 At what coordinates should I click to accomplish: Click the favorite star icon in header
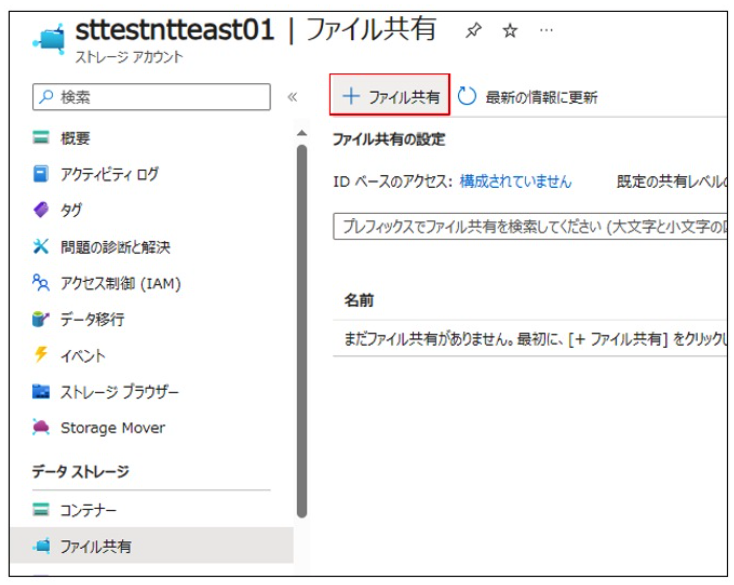click(x=509, y=31)
